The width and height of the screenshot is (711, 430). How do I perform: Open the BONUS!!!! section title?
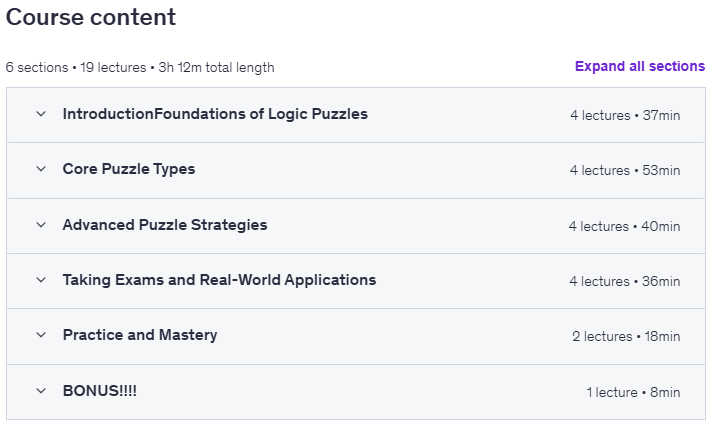pos(100,391)
